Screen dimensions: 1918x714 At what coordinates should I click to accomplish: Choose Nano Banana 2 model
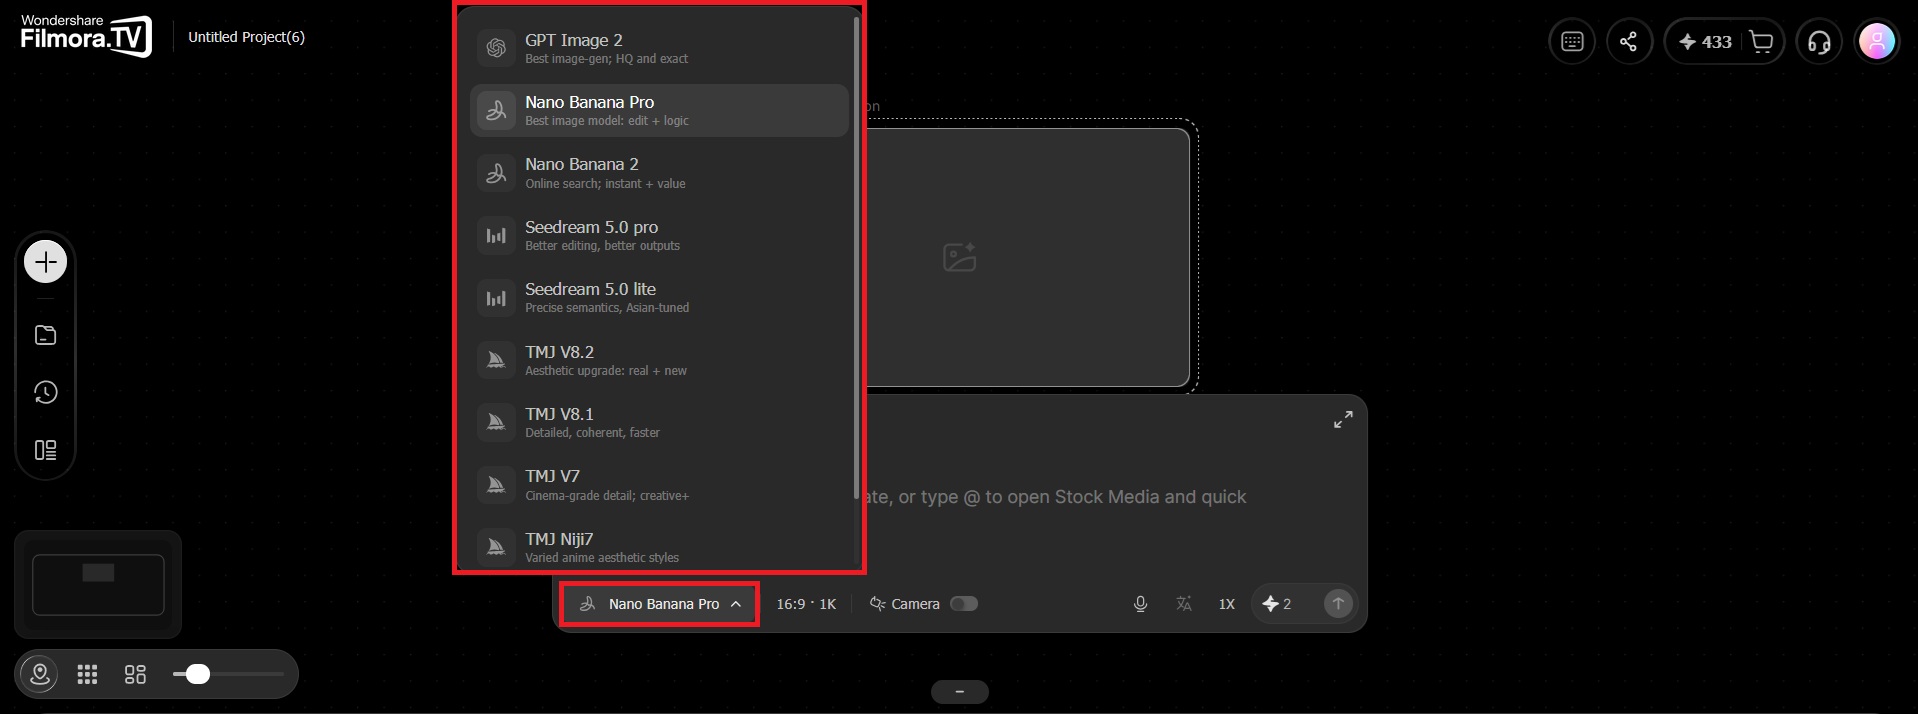(659, 173)
